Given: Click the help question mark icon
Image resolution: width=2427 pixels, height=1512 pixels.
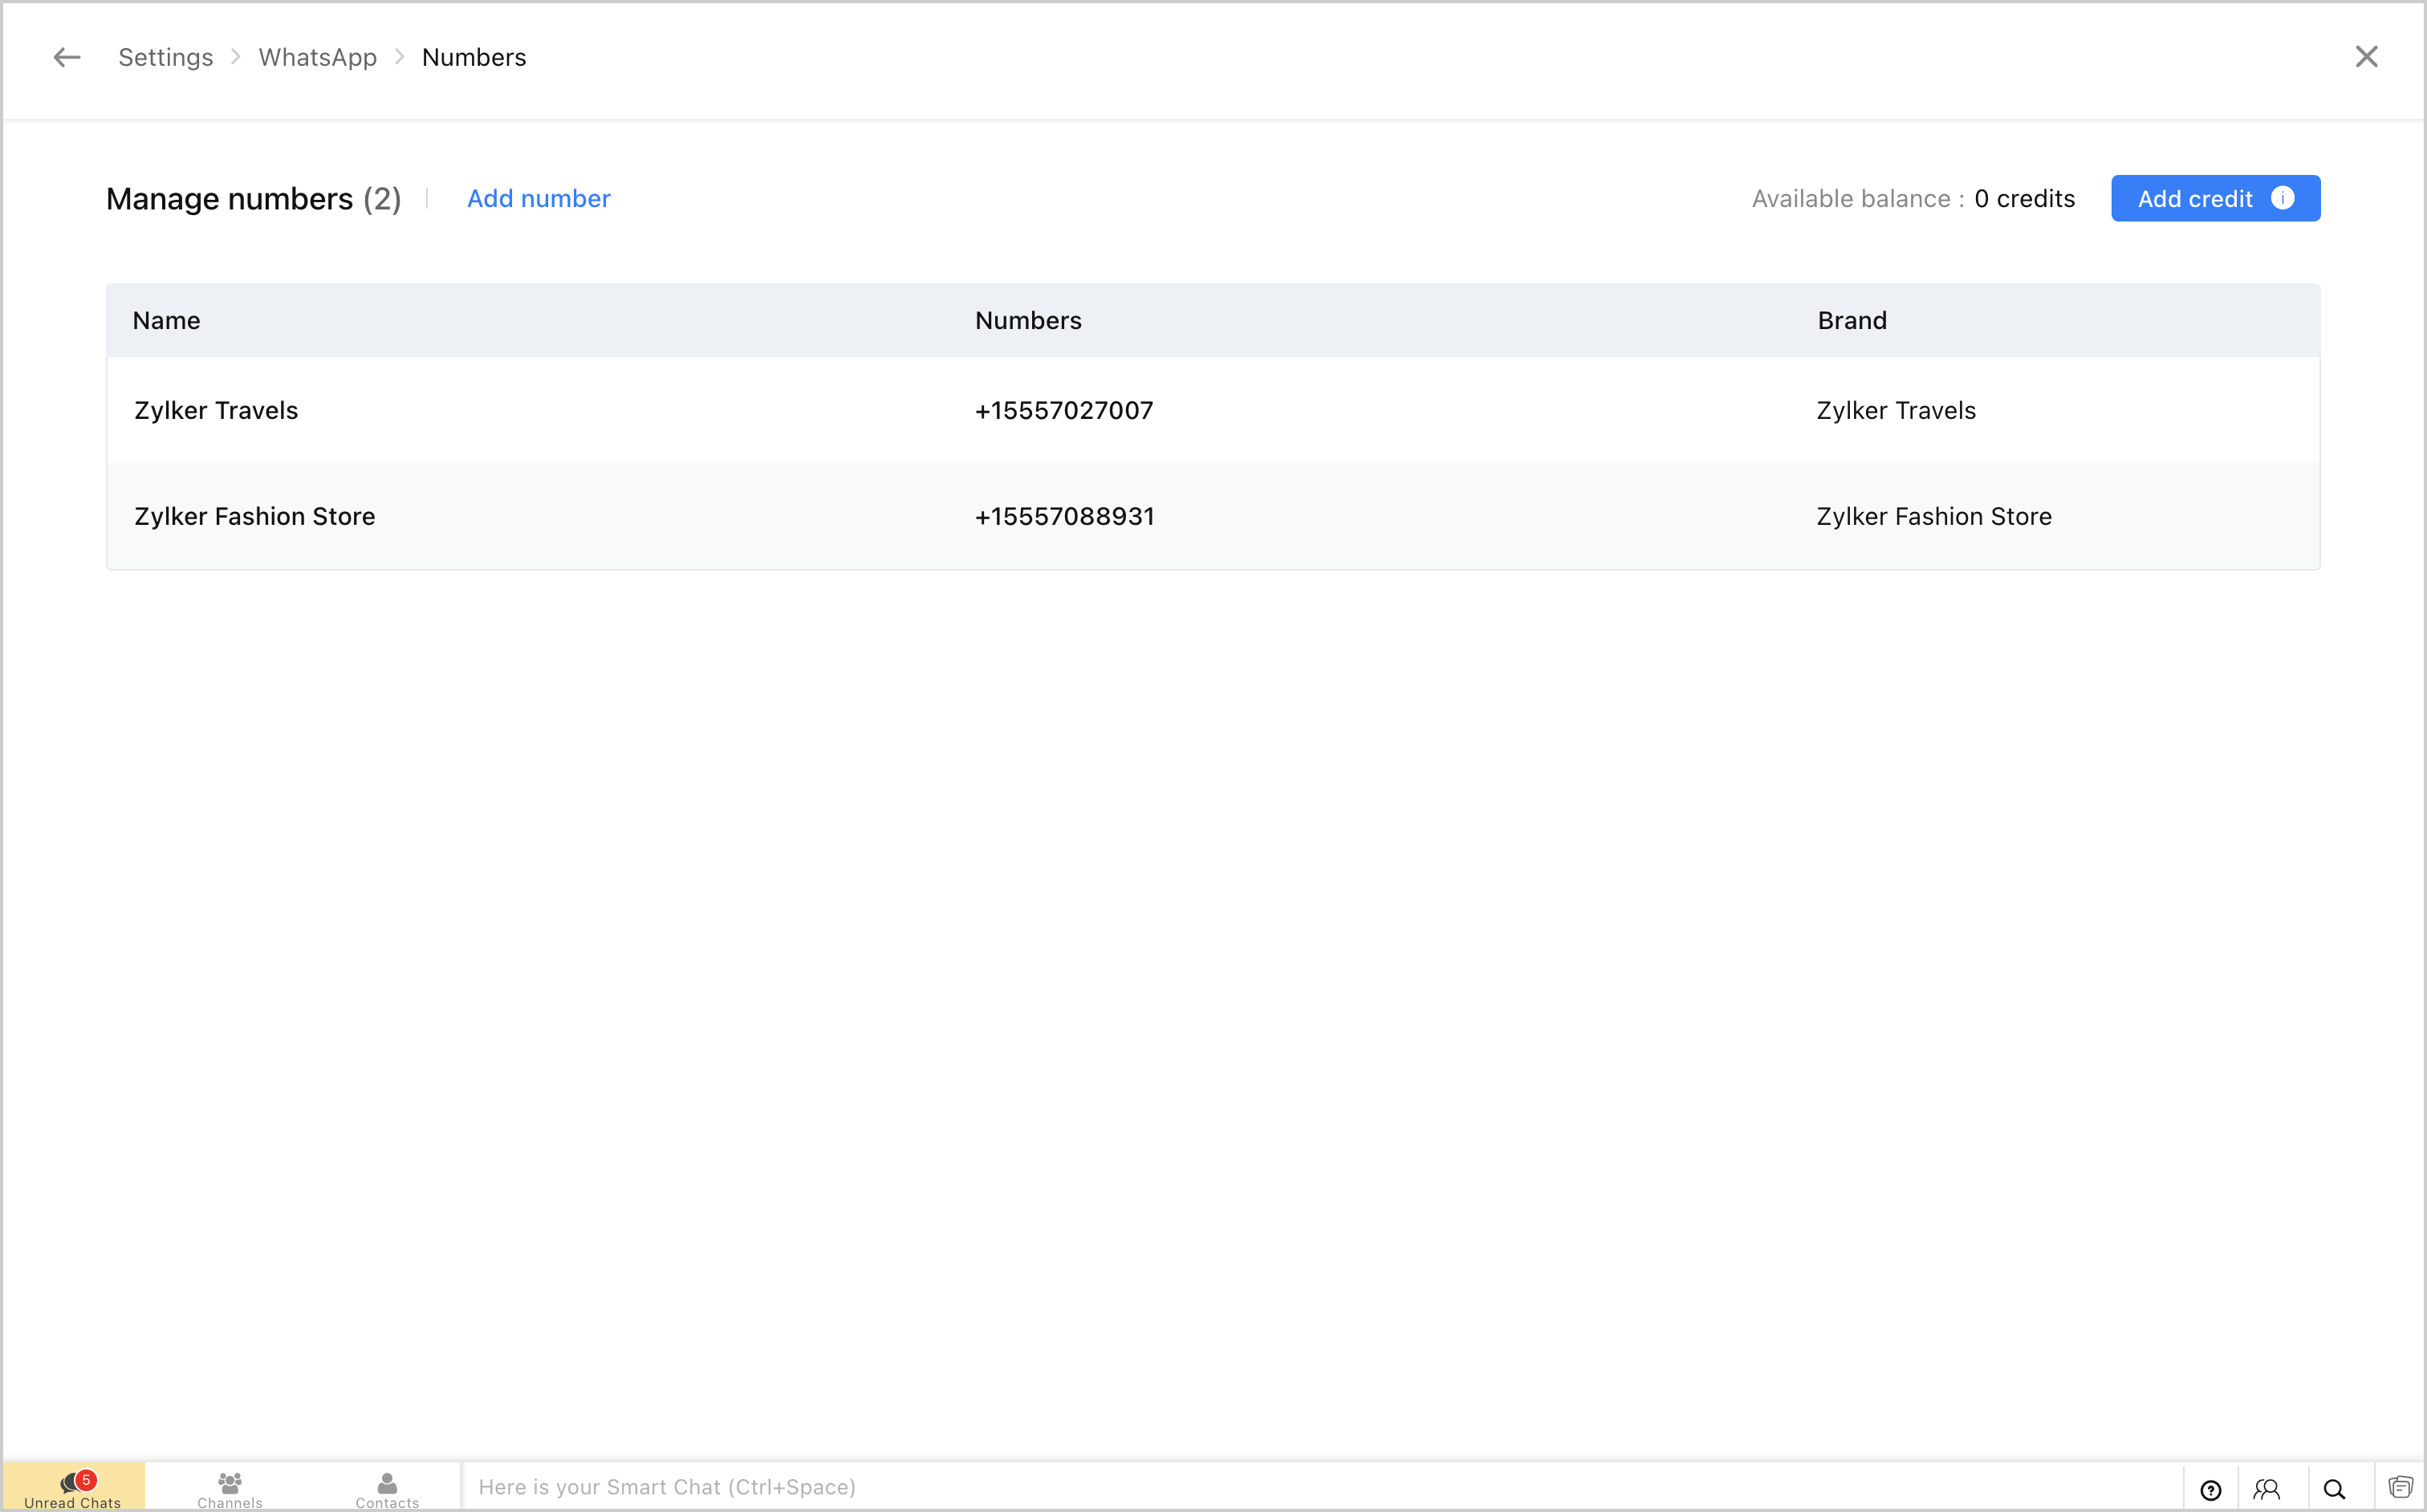Looking at the screenshot, I should 2210,1490.
